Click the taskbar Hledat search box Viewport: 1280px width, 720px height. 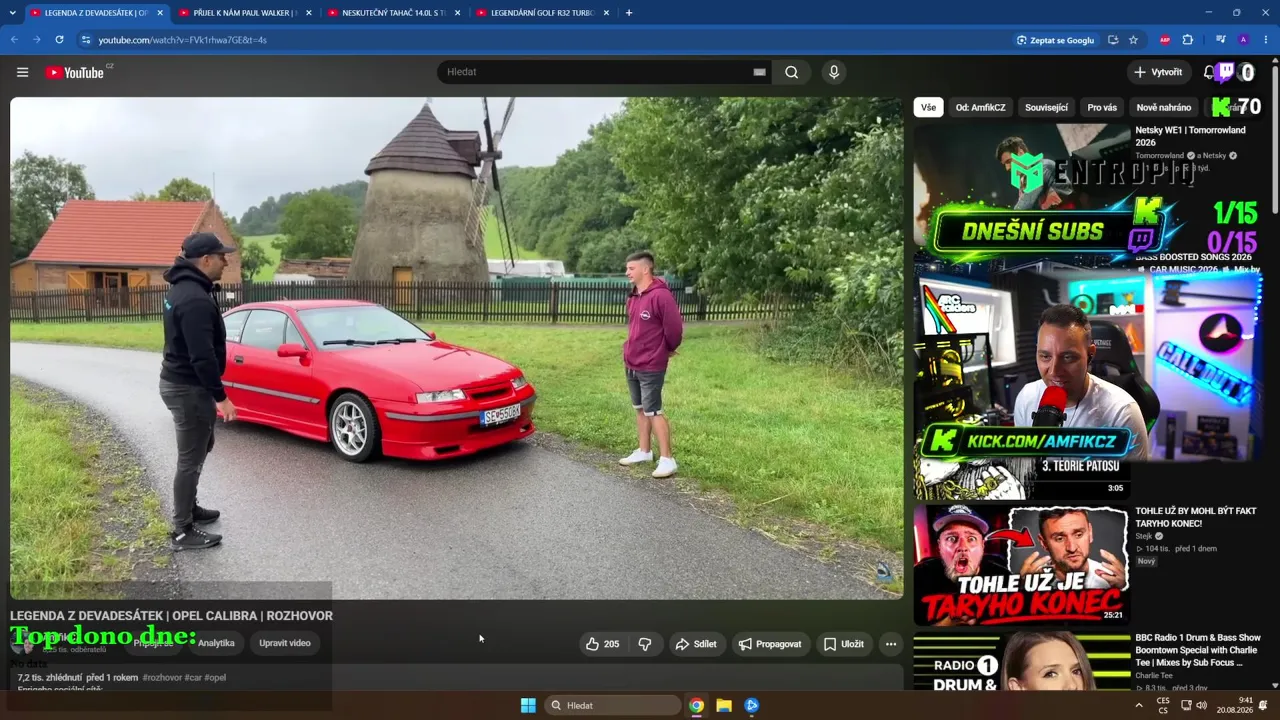point(612,705)
